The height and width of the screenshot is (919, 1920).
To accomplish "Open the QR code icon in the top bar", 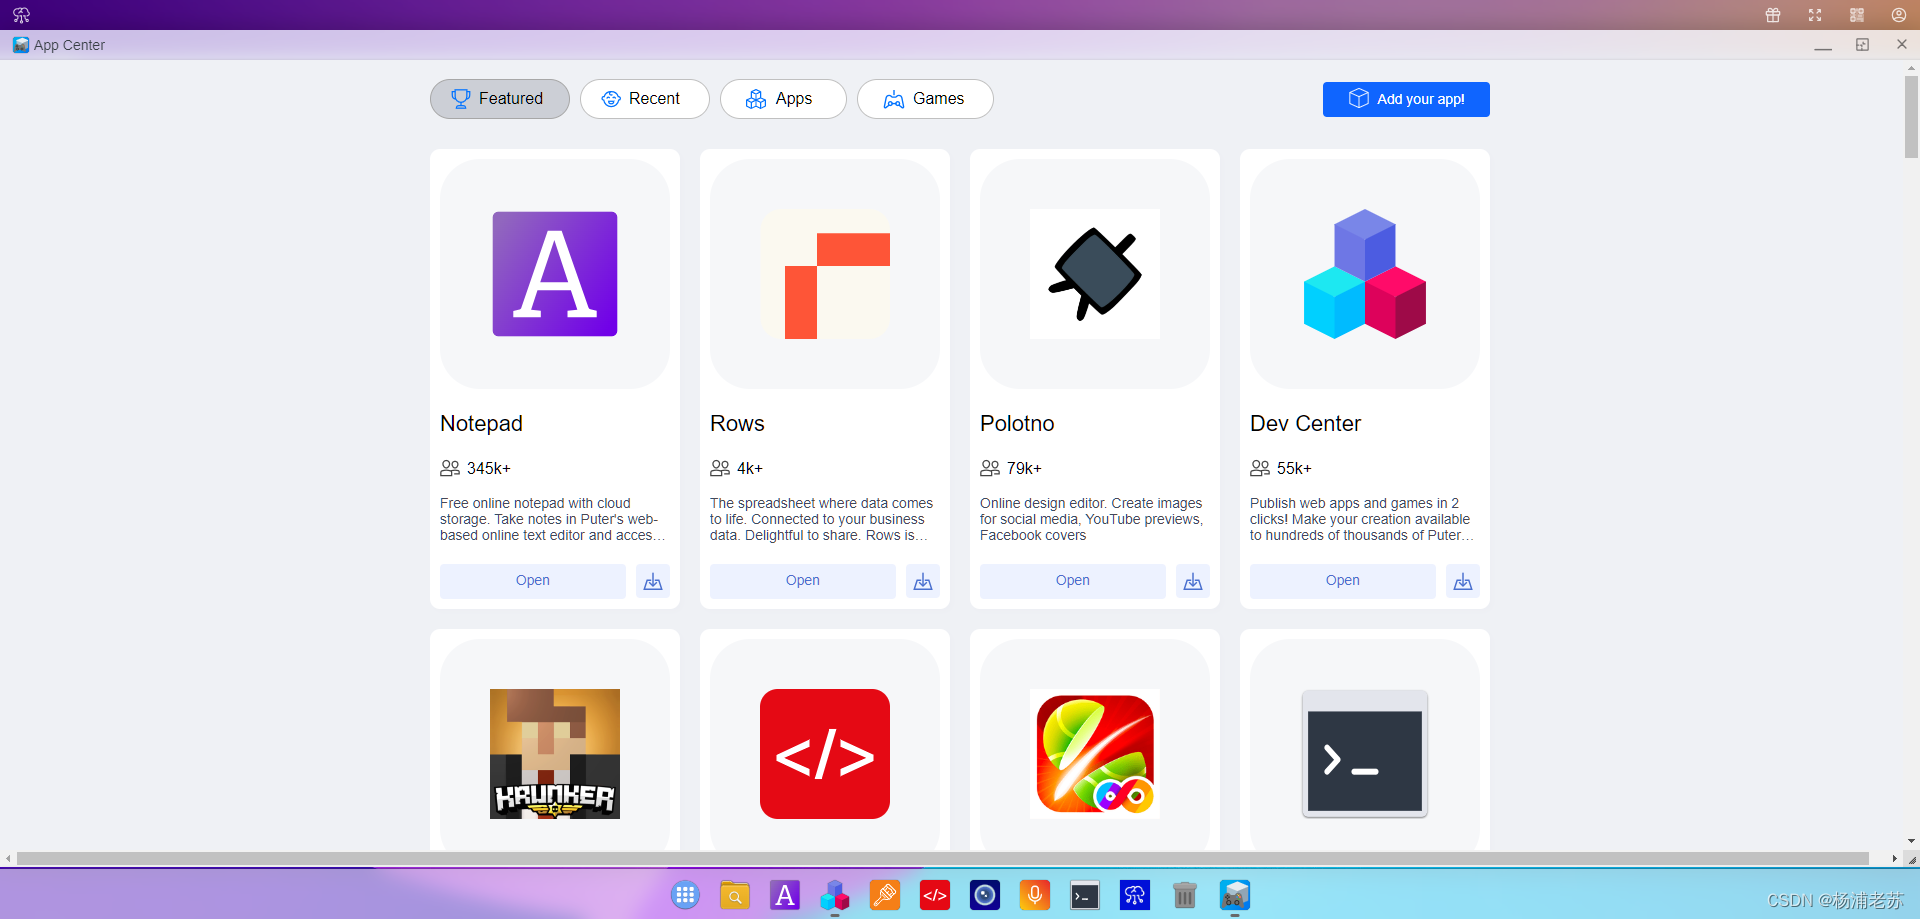I will [1857, 15].
